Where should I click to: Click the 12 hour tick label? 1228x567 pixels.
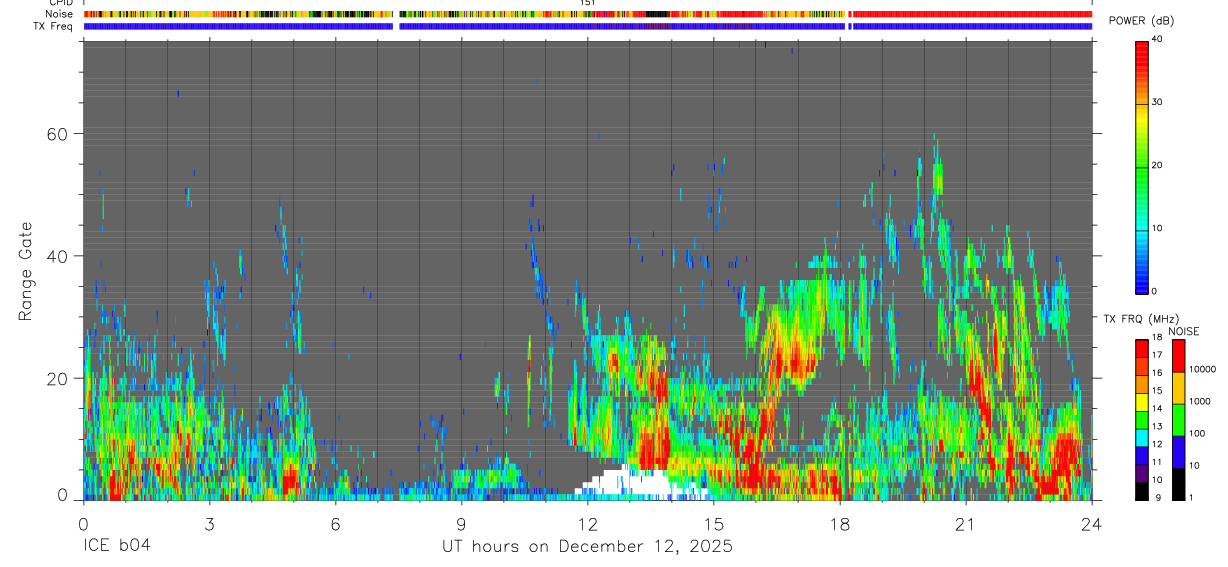click(587, 523)
